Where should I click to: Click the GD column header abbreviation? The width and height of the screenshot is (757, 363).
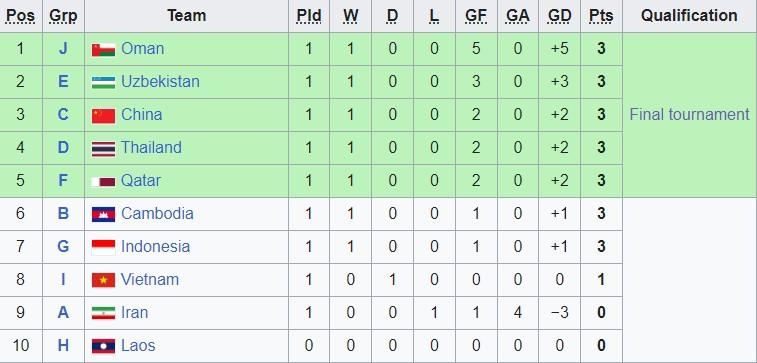pyautogui.click(x=560, y=16)
